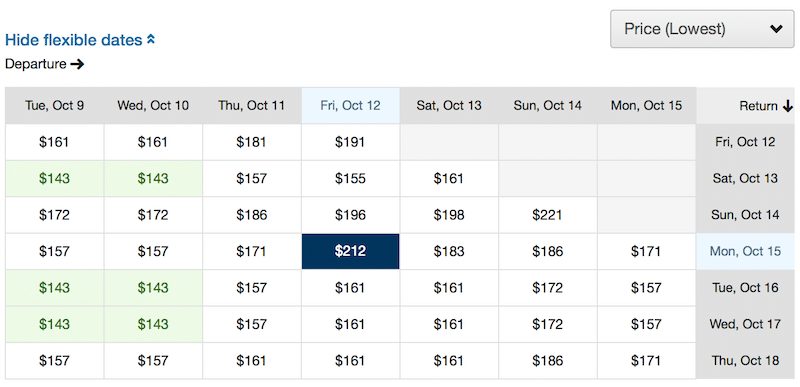Select $181 fare departing Thu, Oct 11
This screenshot has height=387, width=800.
pyautogui.click(x=252, y=142)
